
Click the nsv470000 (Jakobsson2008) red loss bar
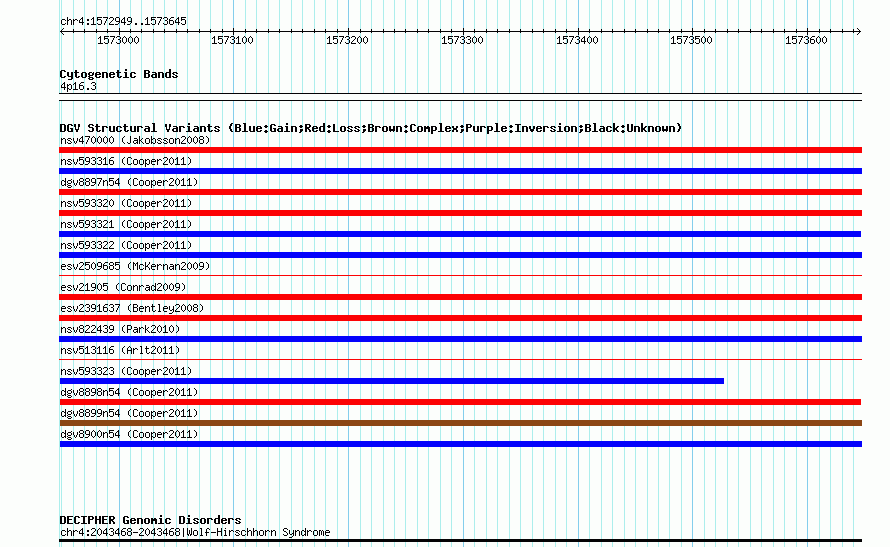[460, 150]
